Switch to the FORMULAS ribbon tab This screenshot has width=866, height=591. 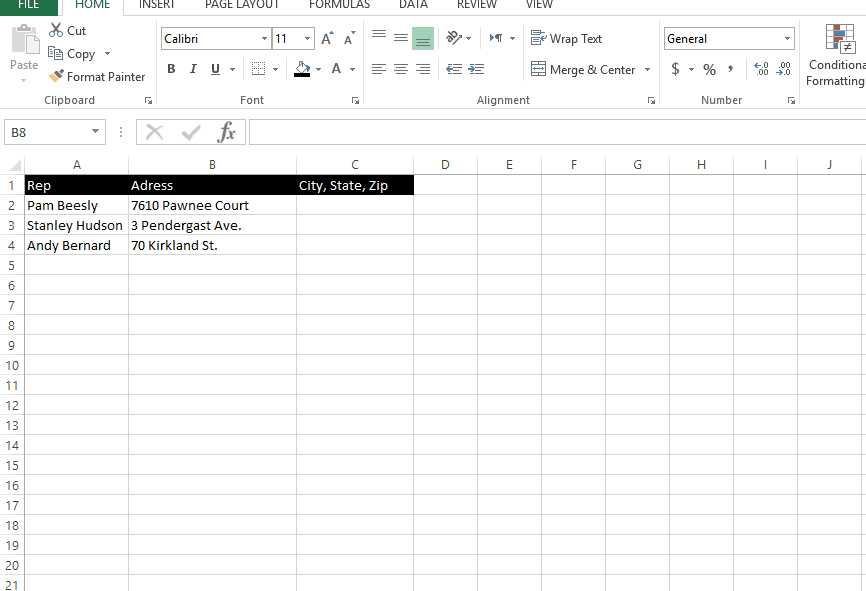coord(338,5)
